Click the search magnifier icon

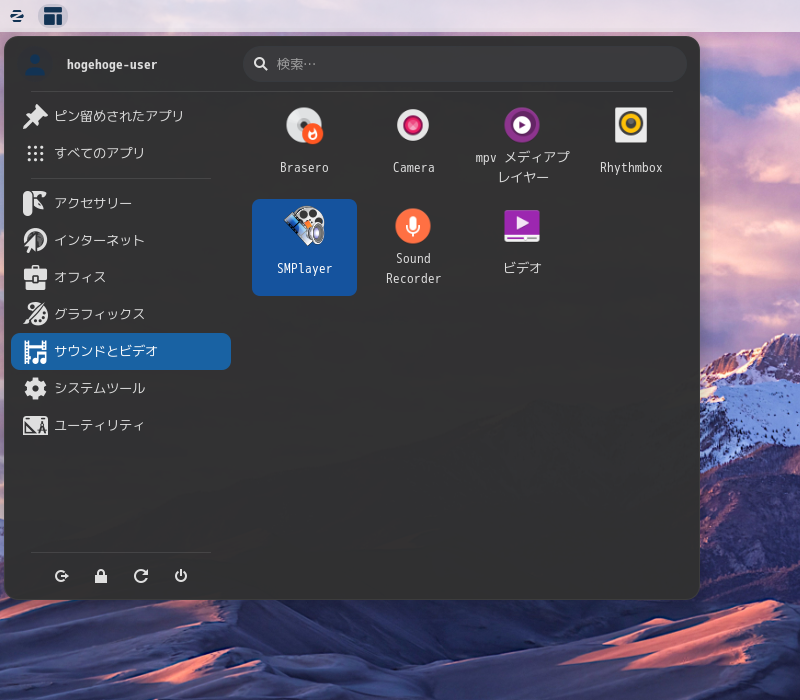261,64
